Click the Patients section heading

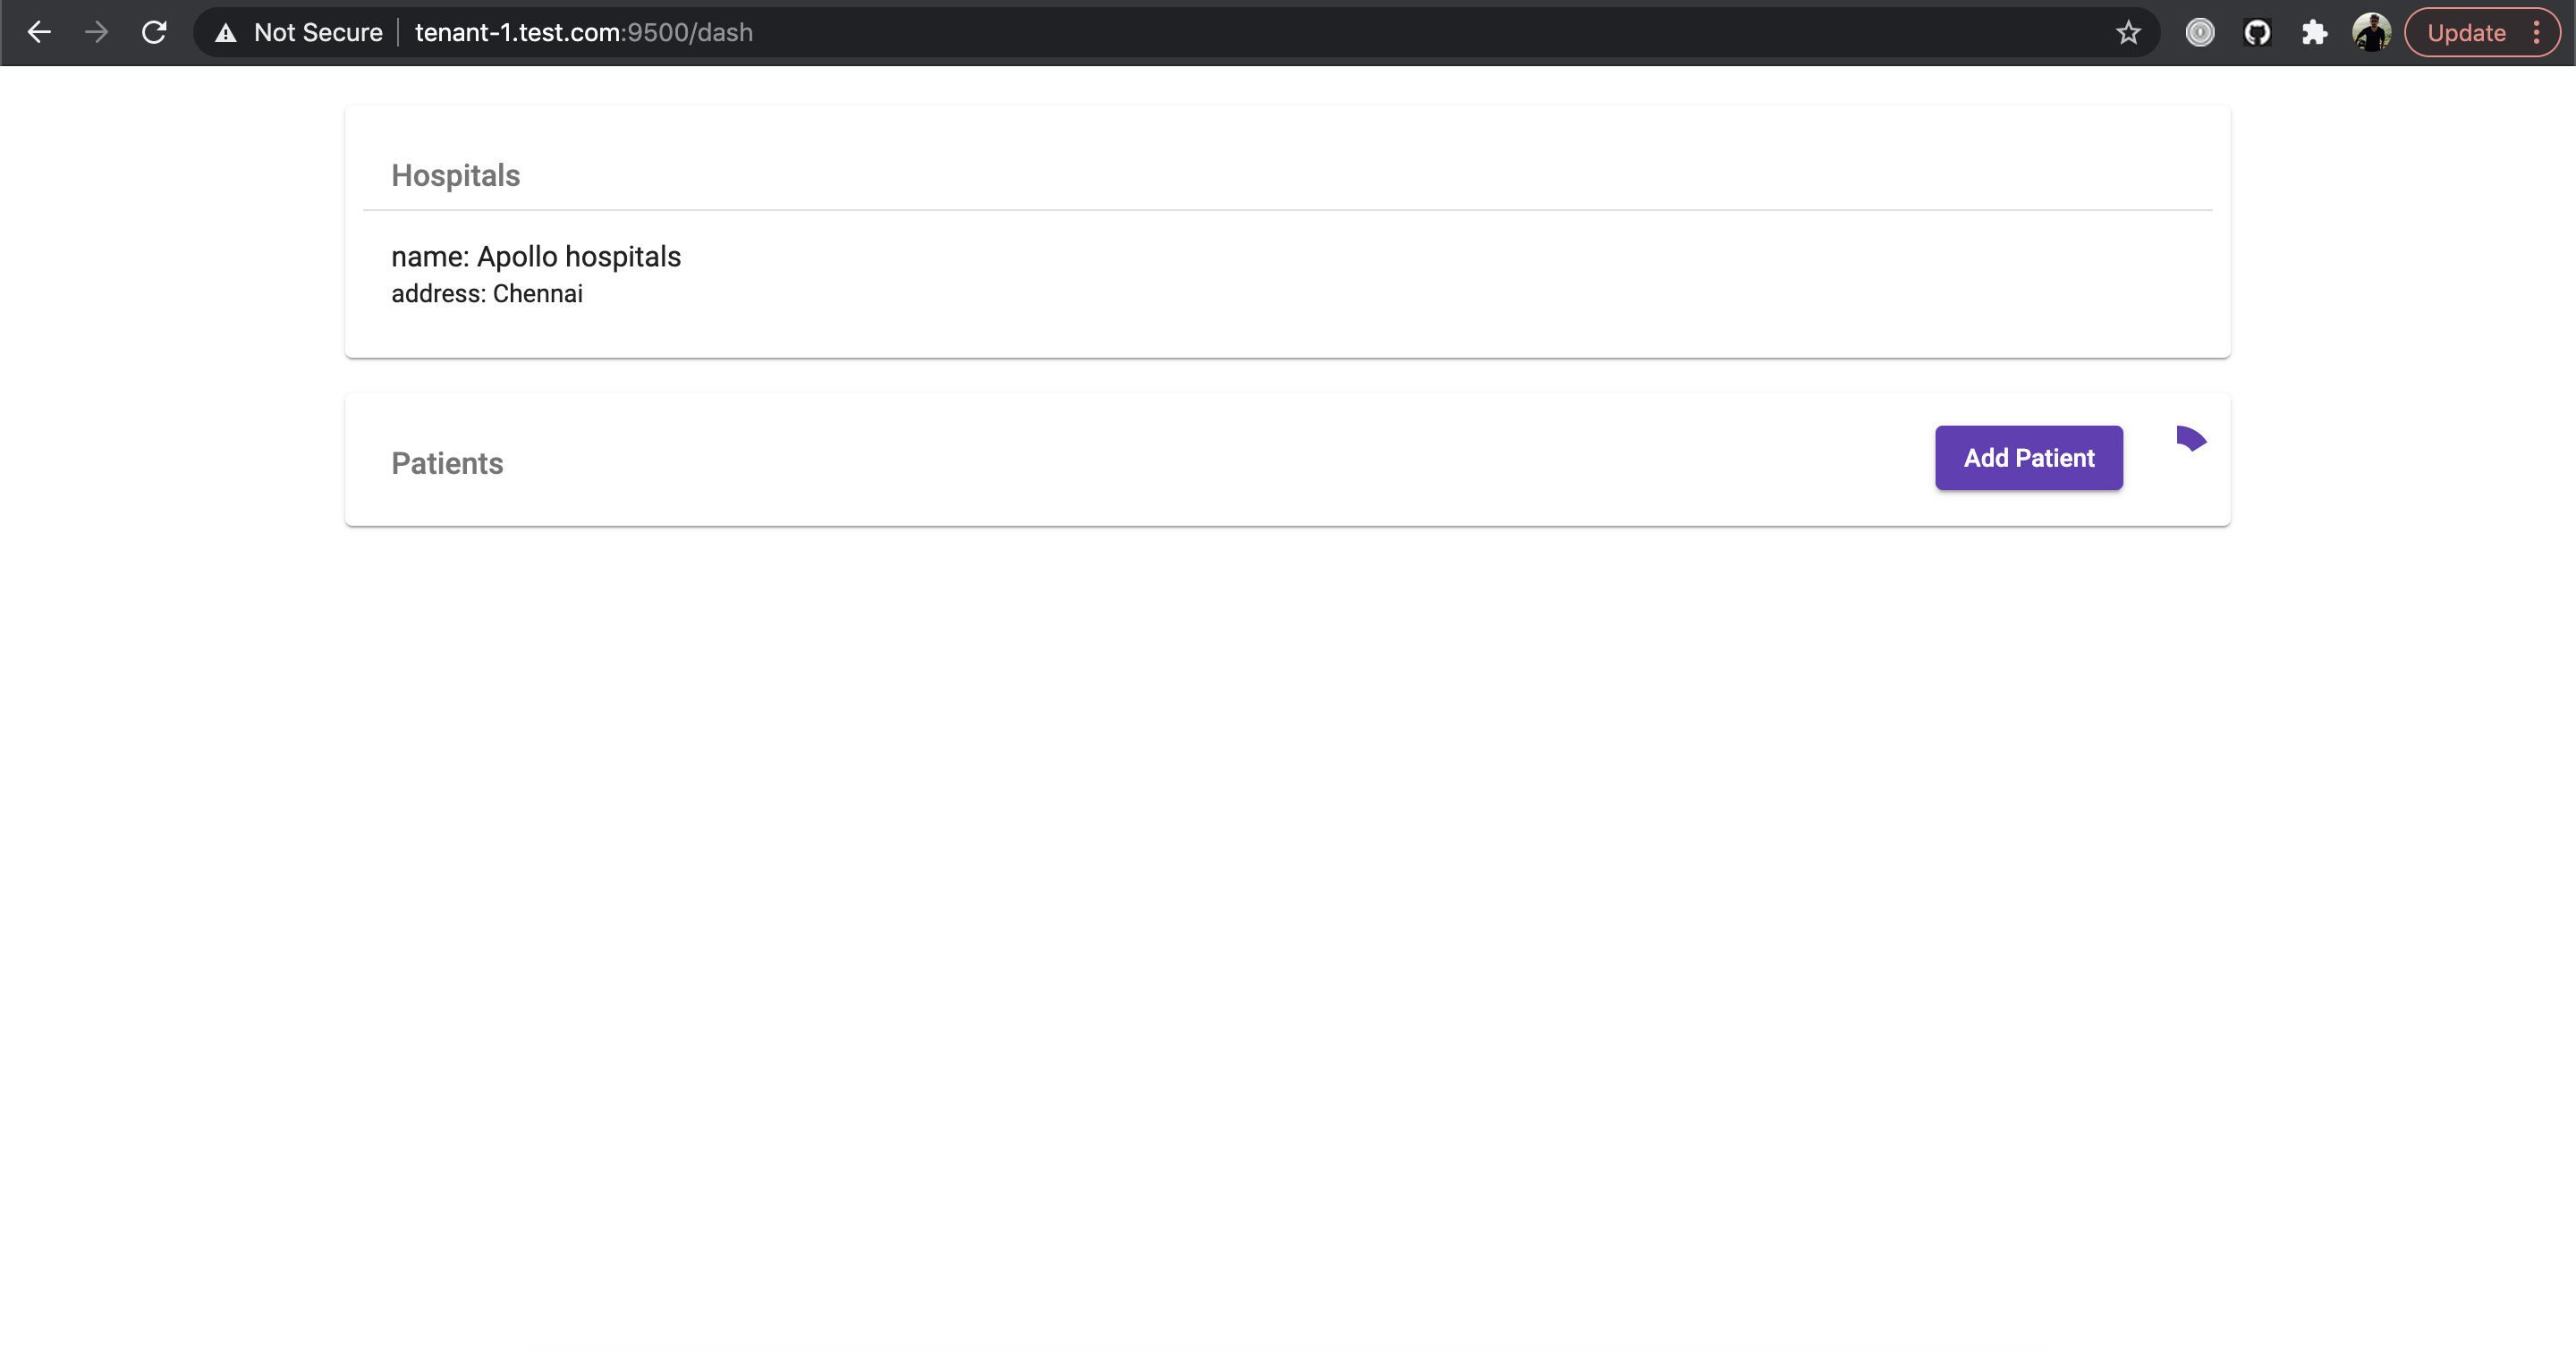tap(447, 463)
